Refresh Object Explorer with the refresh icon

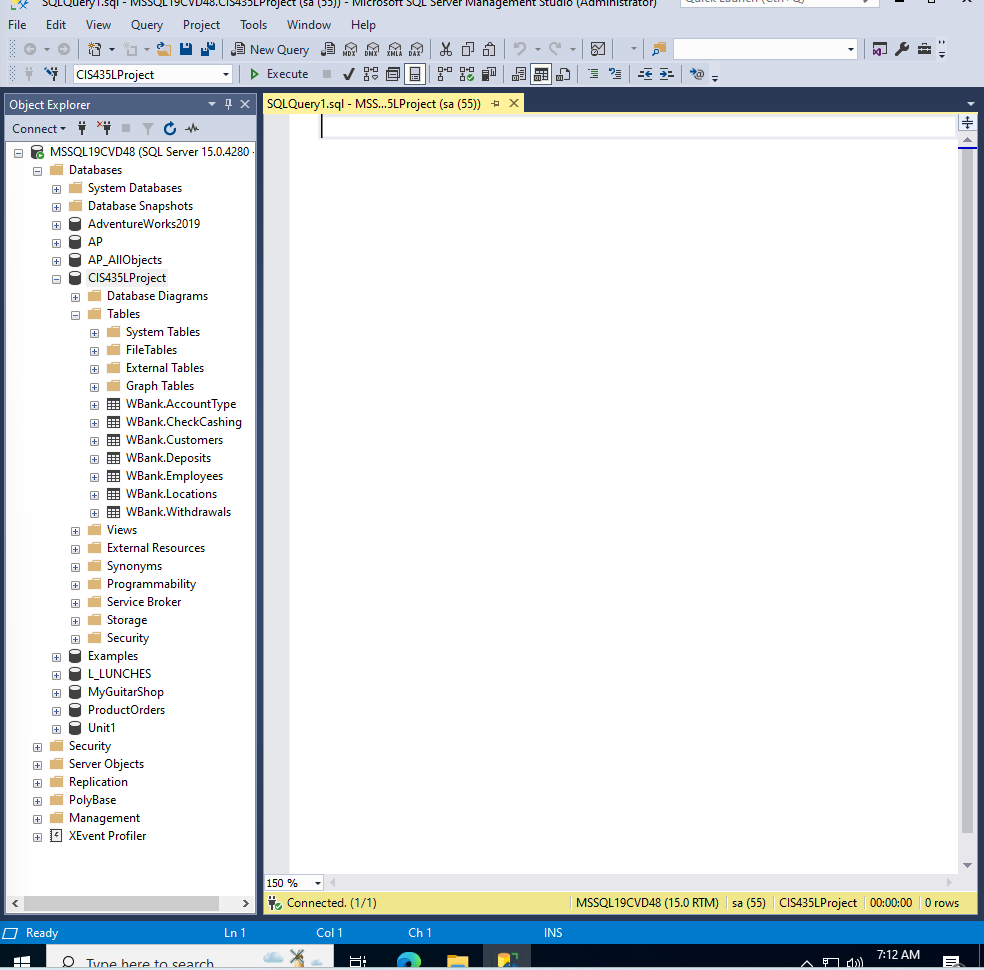coord(169,129)
